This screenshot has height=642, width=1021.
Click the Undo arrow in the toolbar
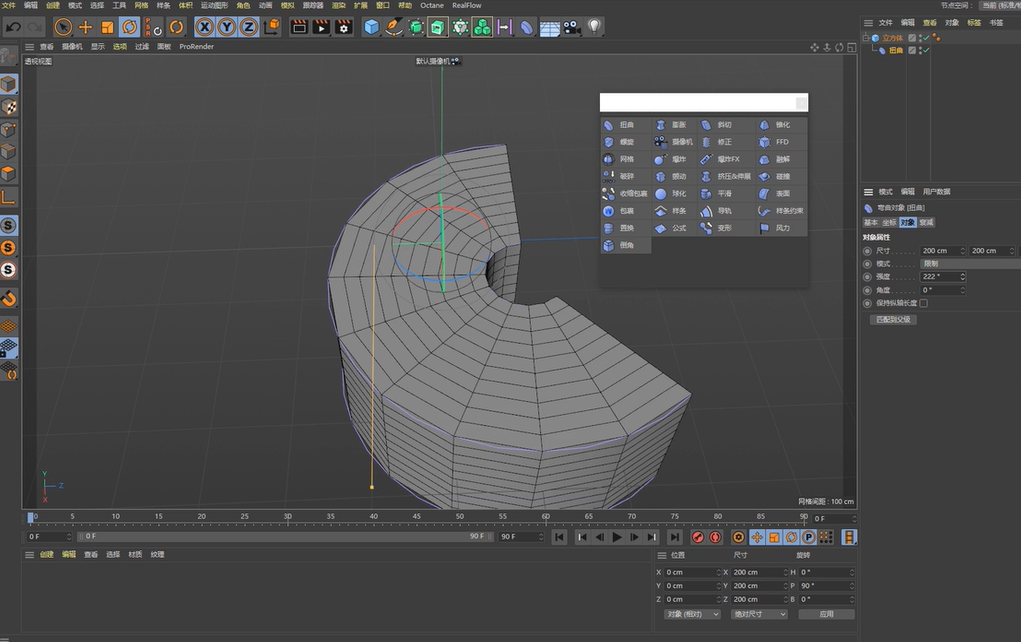(x=13, y=27)
